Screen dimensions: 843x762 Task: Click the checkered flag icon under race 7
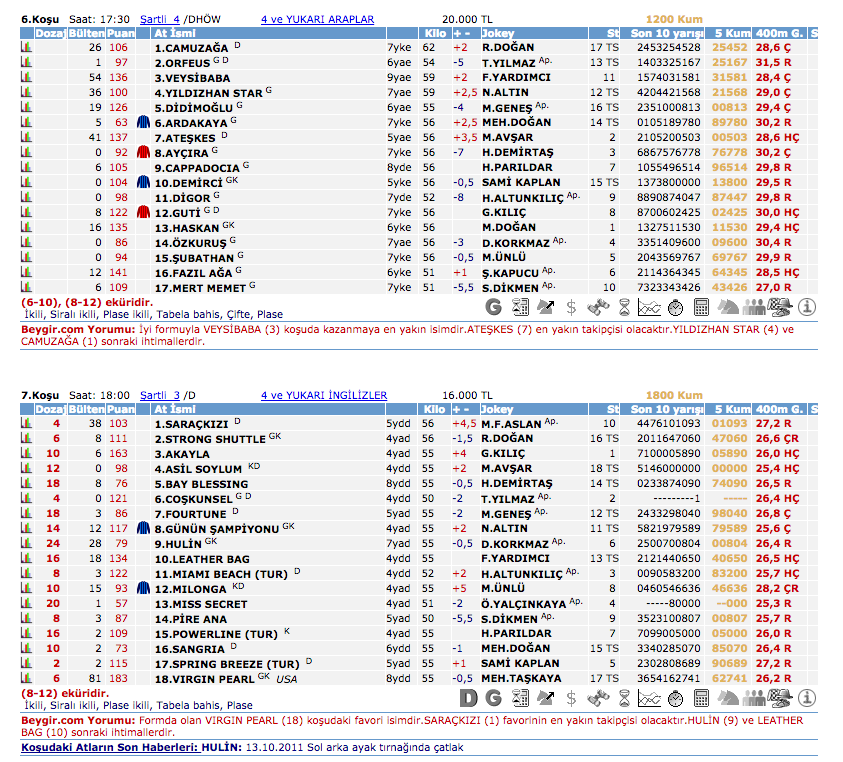781,697
